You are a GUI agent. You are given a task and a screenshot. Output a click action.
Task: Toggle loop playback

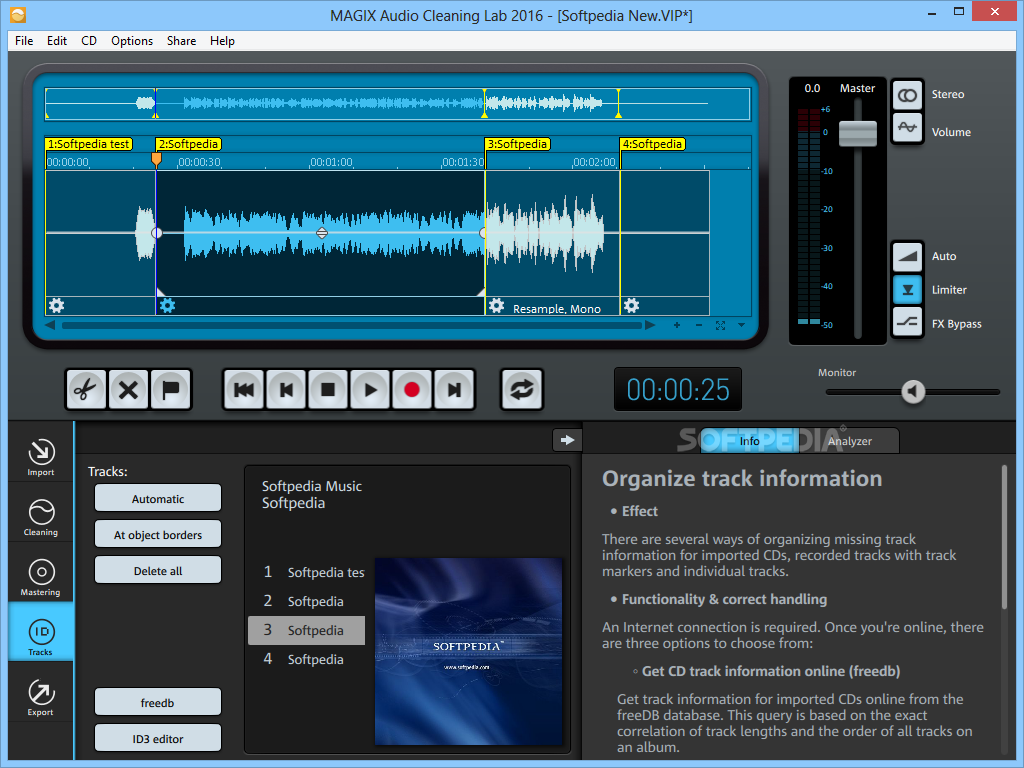522,390
